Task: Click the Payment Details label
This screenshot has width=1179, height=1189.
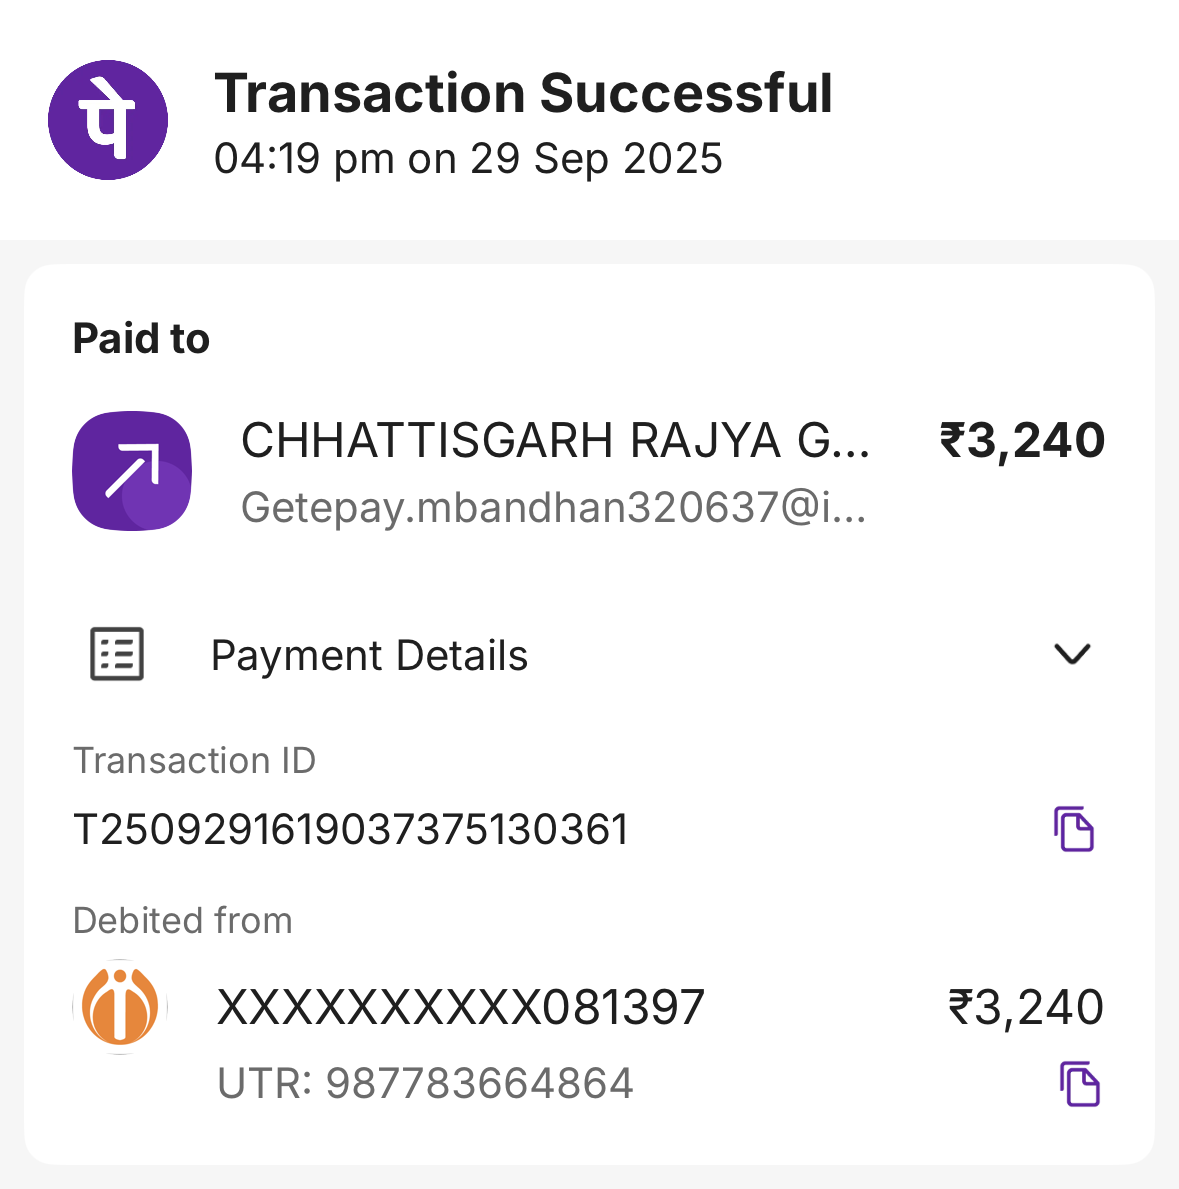Action: (369, 656)
